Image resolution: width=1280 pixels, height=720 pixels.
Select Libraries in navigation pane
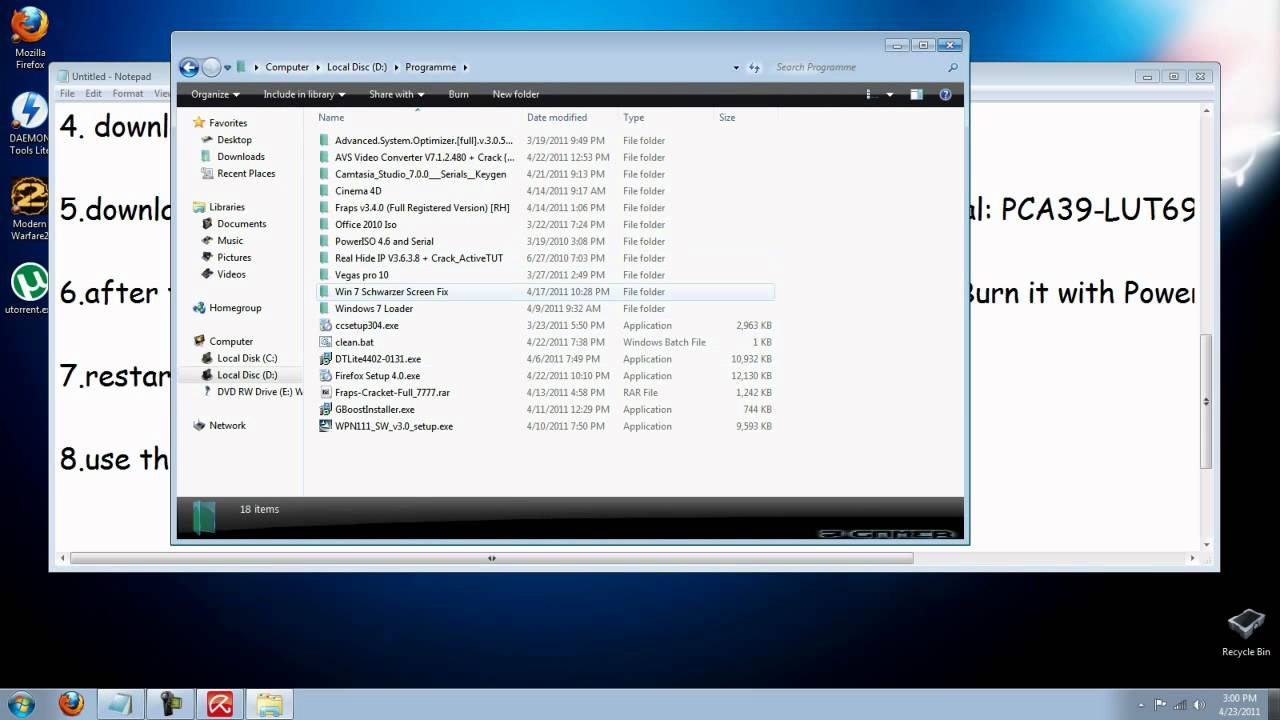point(226,207)
